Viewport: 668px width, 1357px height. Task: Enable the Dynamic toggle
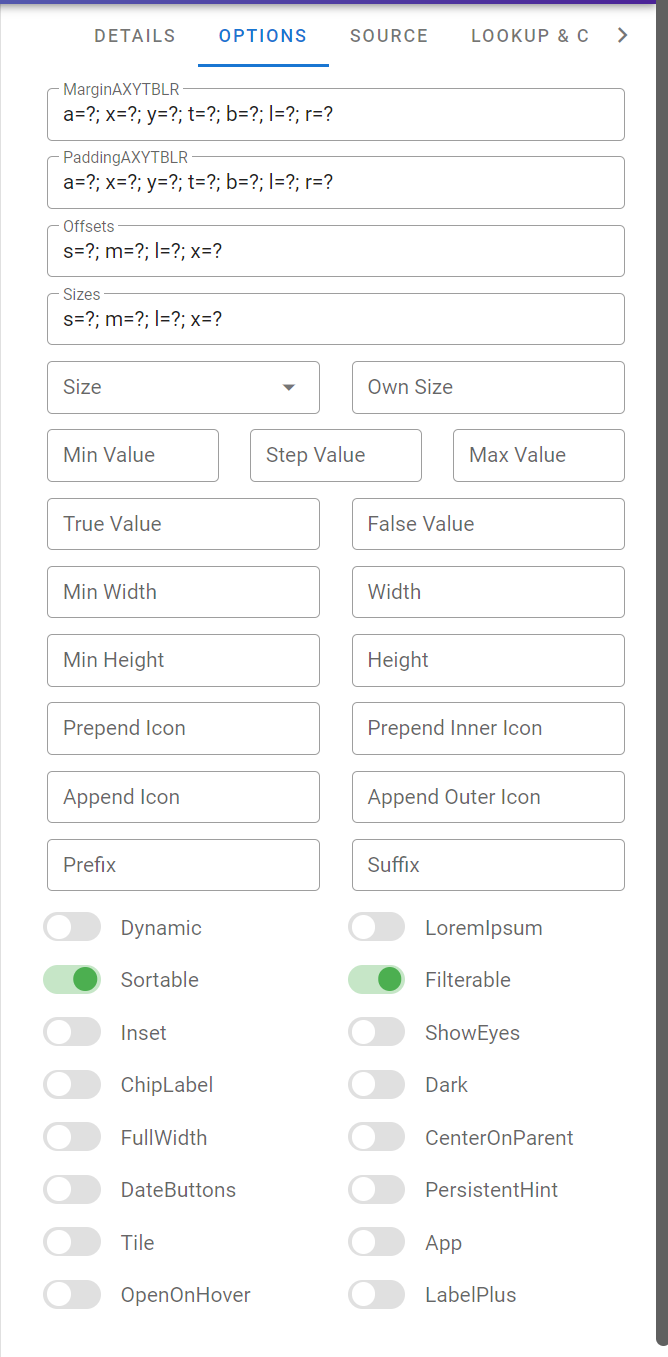[73, 928]
